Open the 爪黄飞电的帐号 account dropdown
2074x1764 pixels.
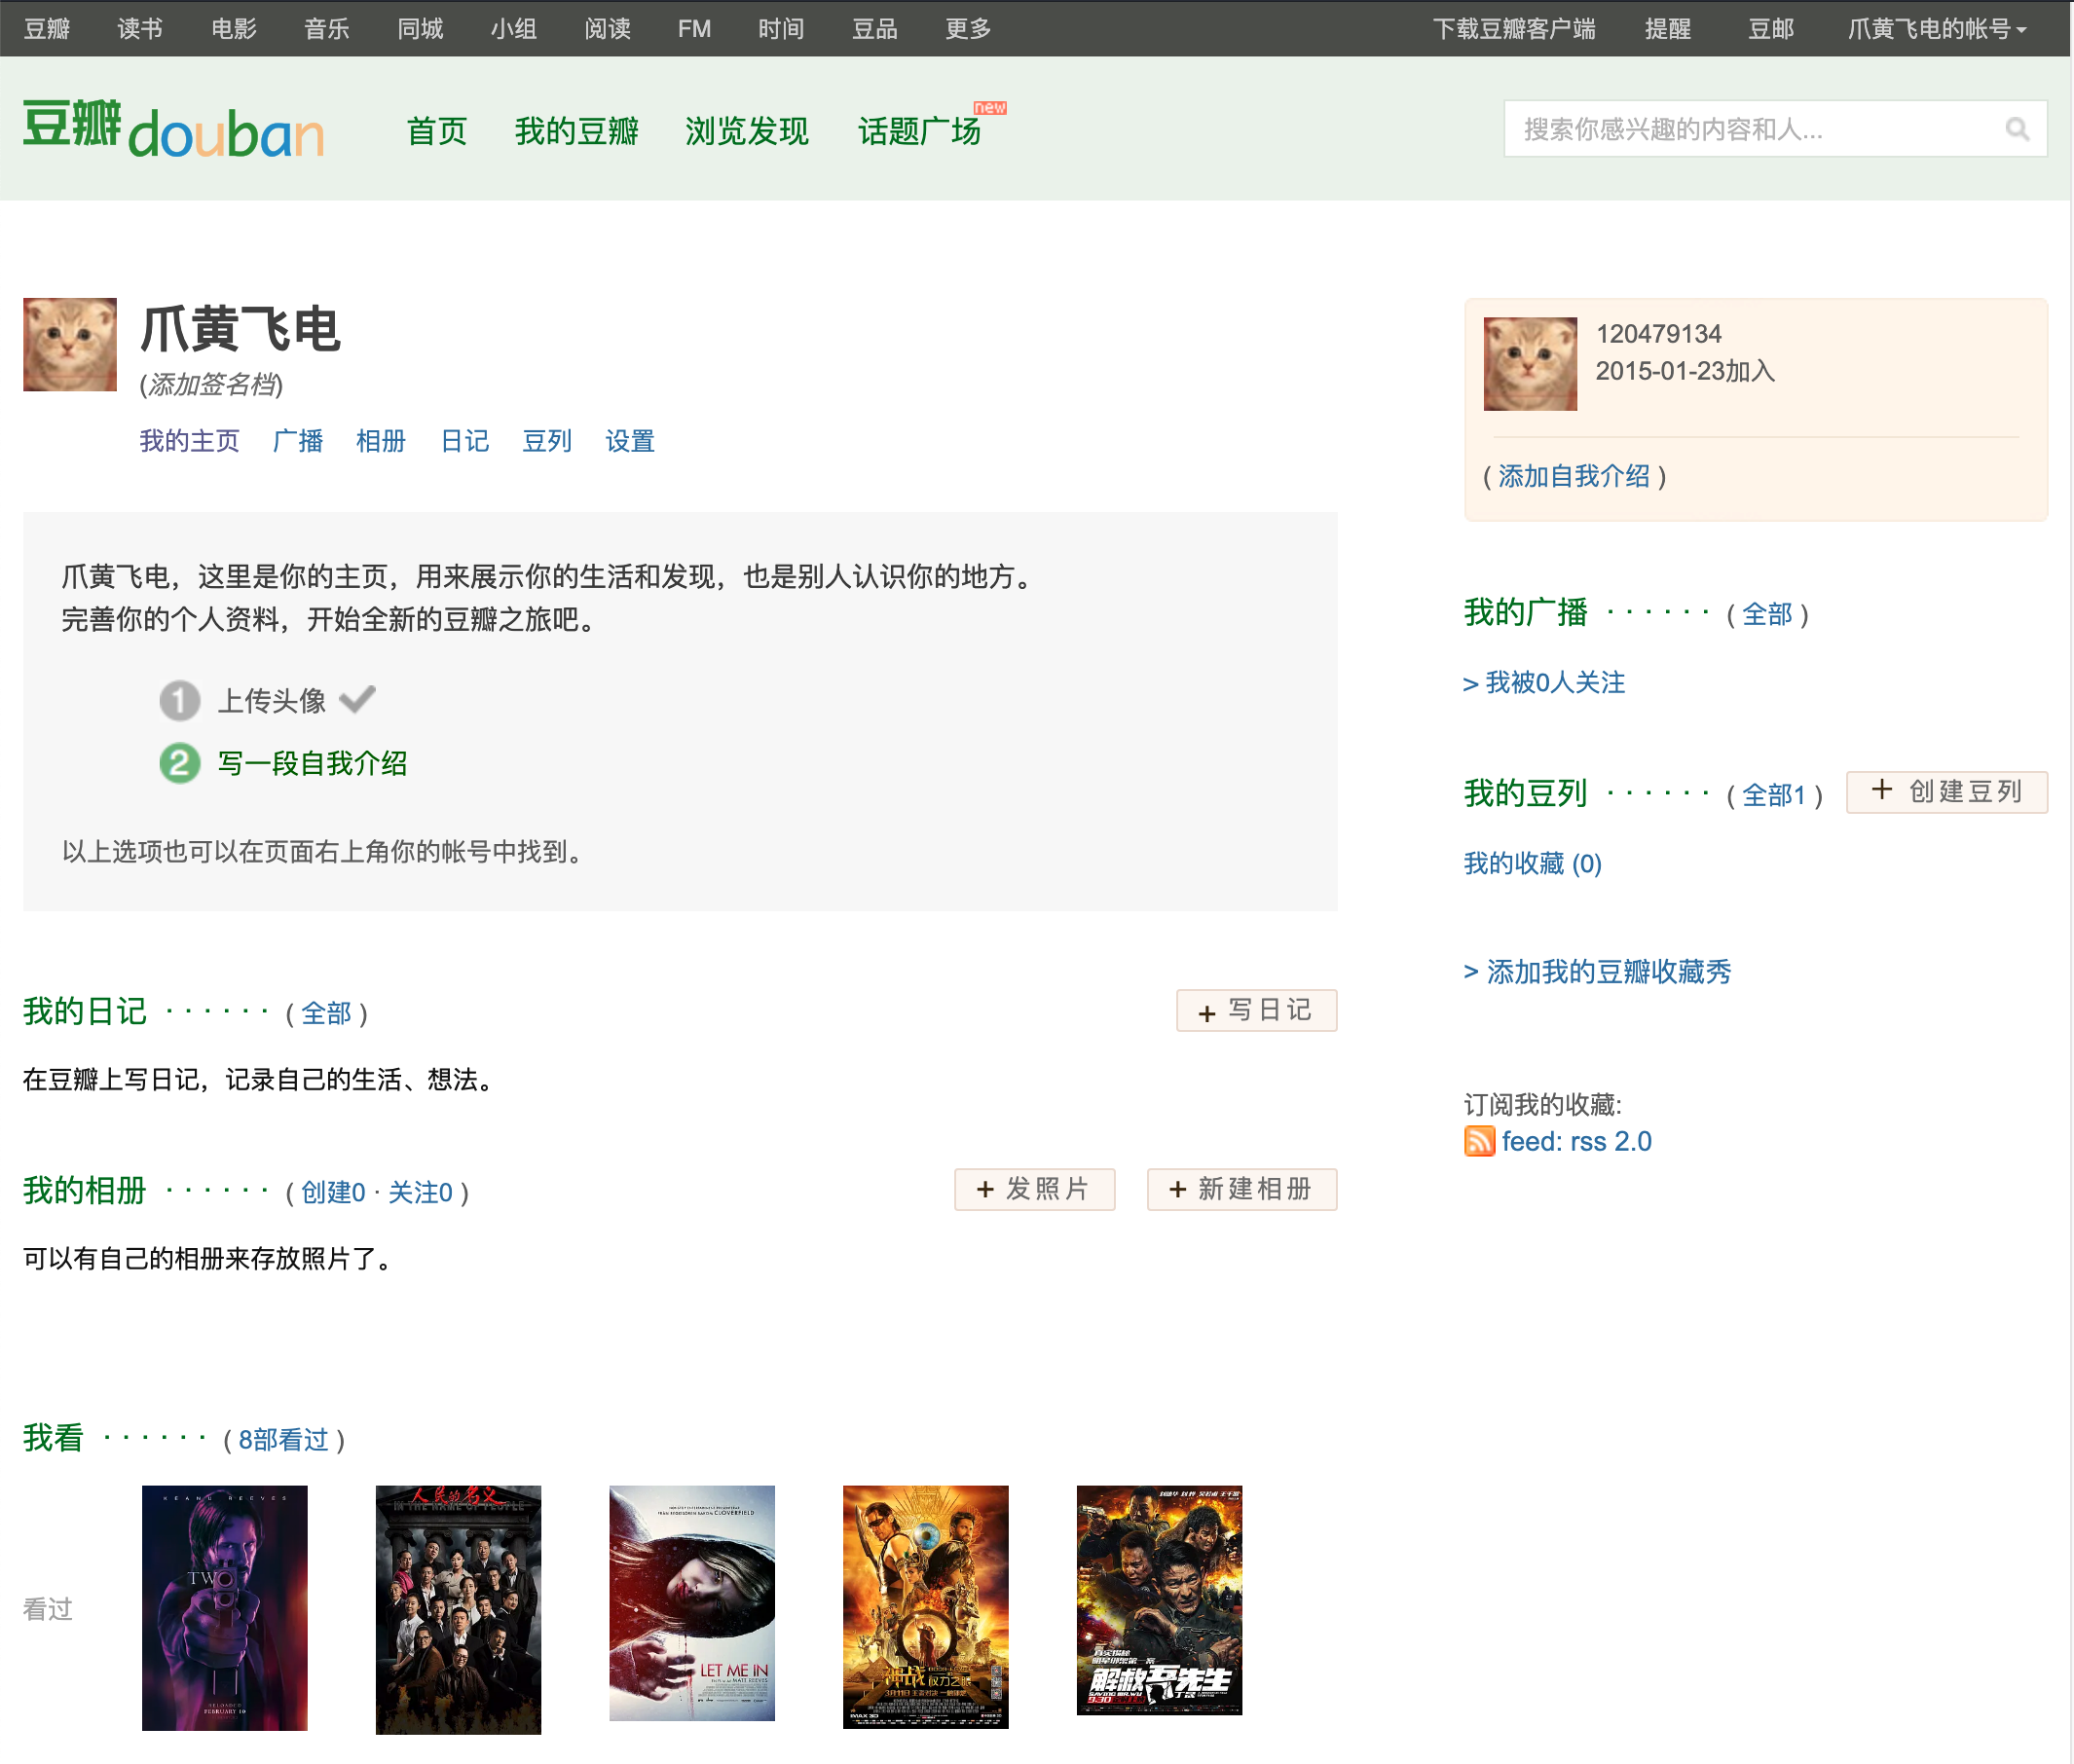tap(1938, 28)
